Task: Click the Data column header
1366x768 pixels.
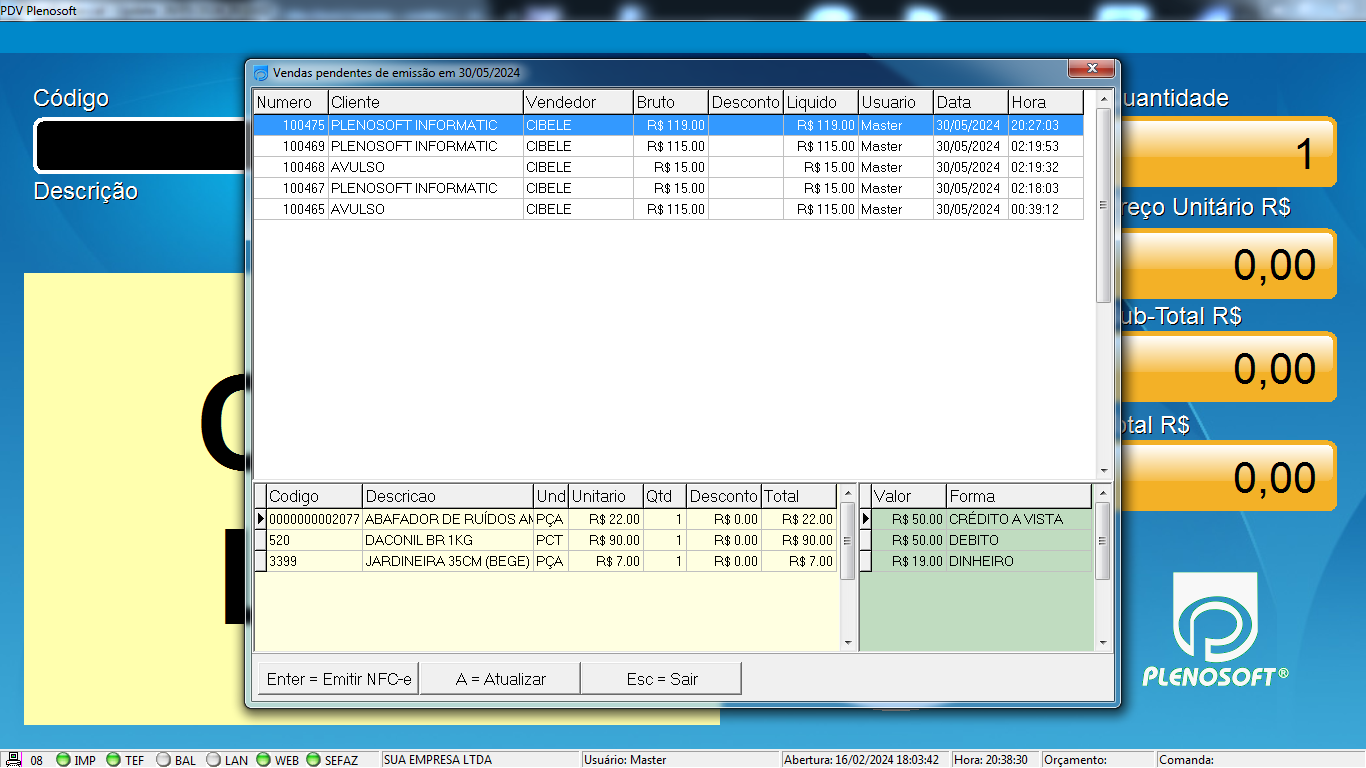Action: click(971, 102)
